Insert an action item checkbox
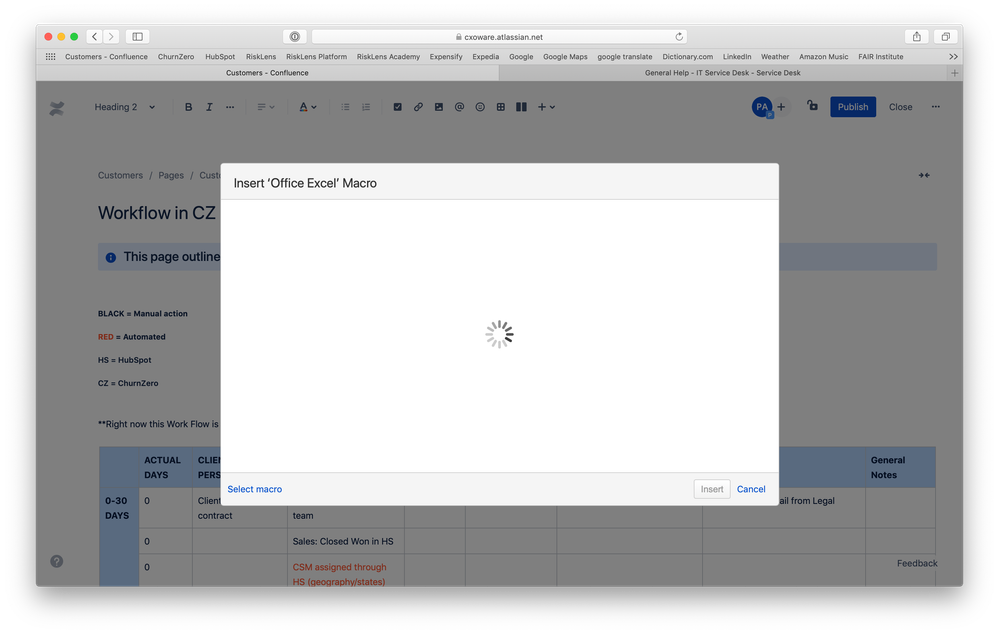 click(397, 107)
